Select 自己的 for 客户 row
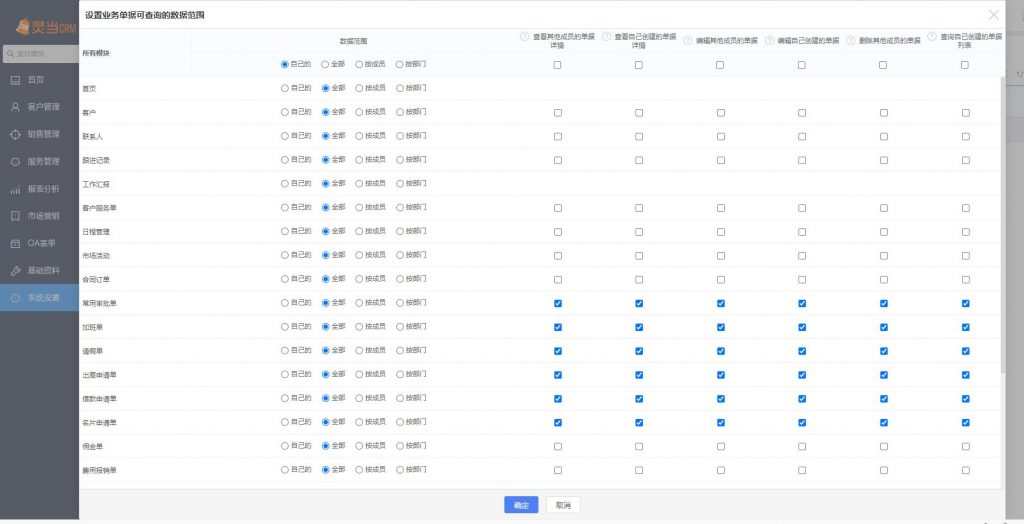This screenshot has width=1024, height=524. [x=284, y=112]
